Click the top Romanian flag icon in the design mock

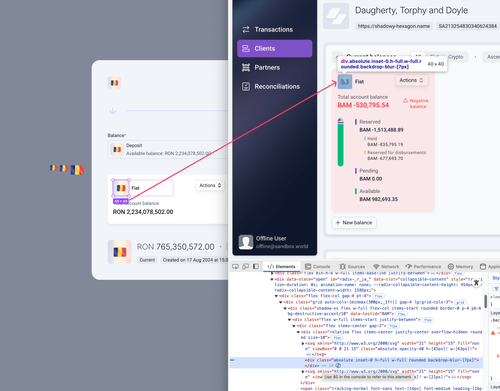click(x=114, y=83)
